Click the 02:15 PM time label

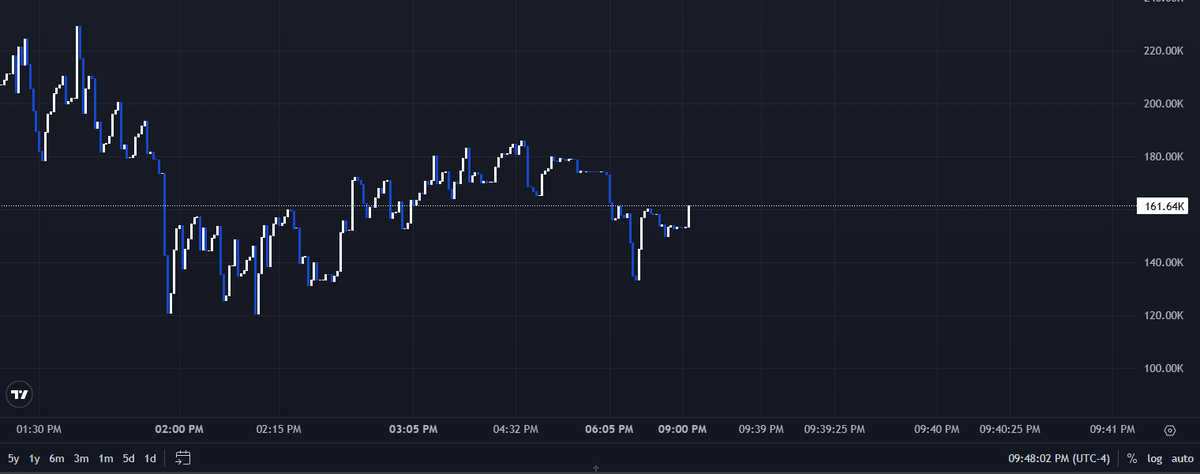click(279, 429)
